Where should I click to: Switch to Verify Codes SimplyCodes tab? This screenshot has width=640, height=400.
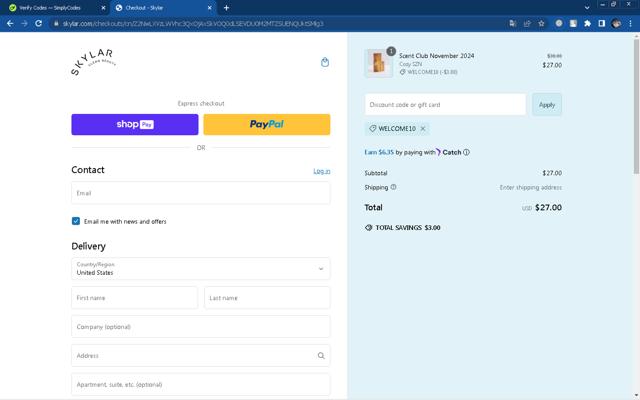coord(55,8)
